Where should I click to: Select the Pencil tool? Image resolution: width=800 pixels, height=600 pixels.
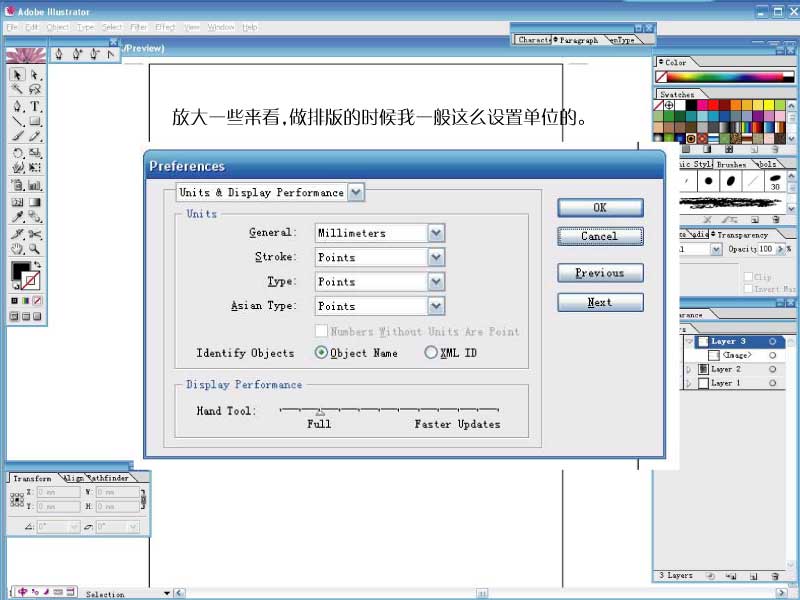[x=34, y=136]
